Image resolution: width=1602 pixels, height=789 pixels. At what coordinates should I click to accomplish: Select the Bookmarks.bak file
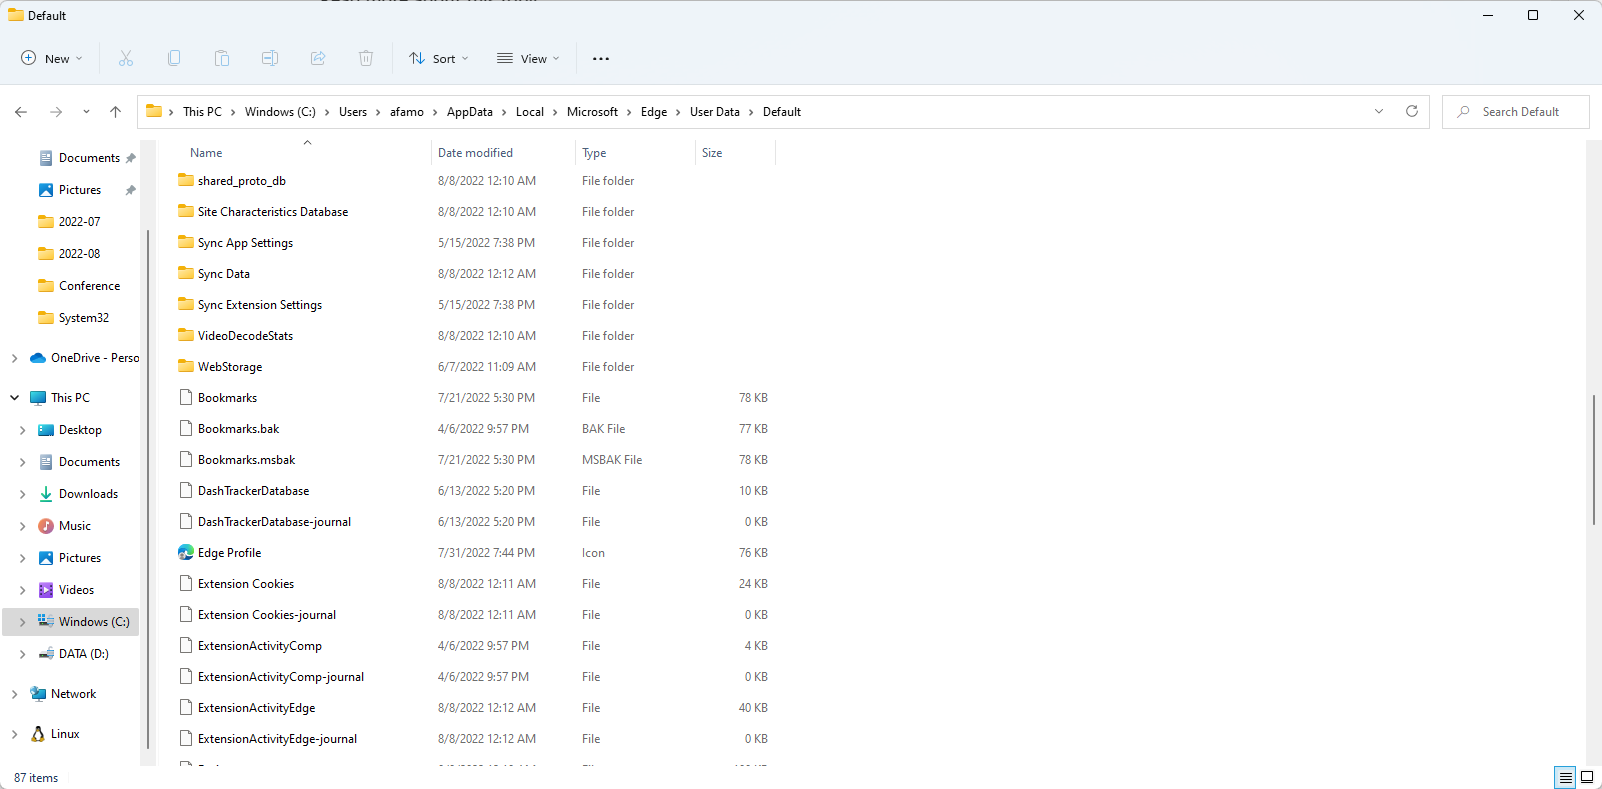point(238,428)
